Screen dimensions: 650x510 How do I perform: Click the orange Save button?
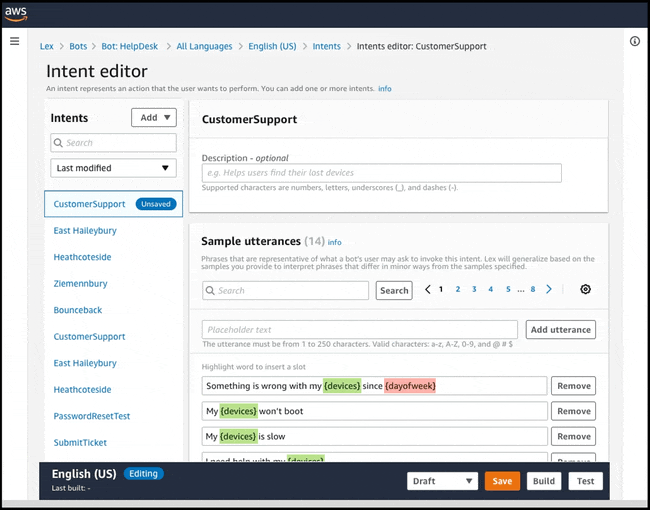click(502, 481)
